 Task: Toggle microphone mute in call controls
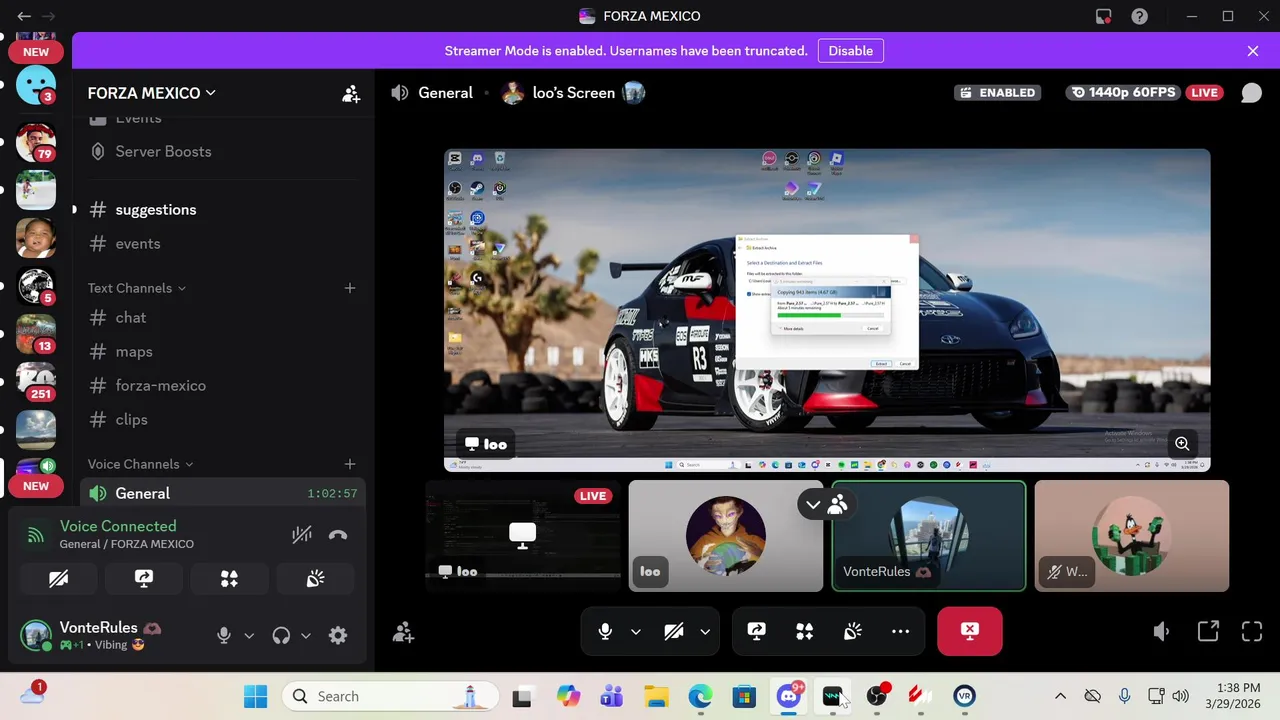tap(605, 631)
